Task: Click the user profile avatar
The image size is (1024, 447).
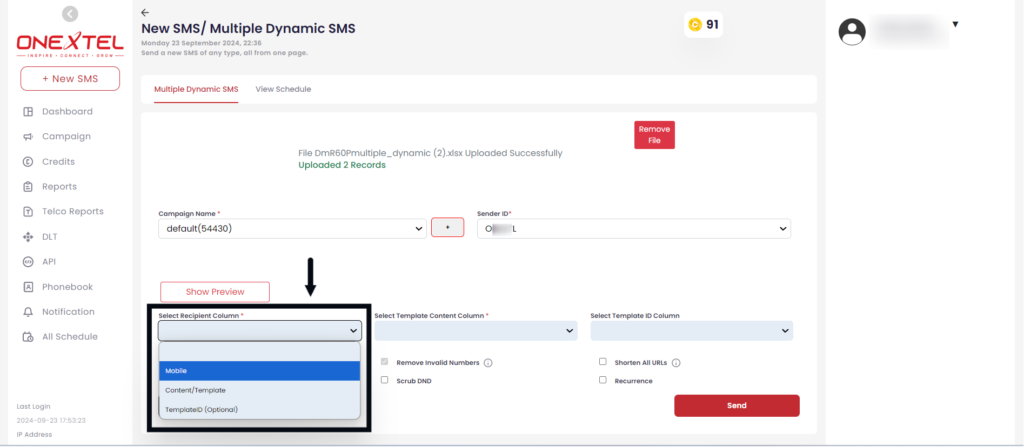Action: (x=852, y=31)
